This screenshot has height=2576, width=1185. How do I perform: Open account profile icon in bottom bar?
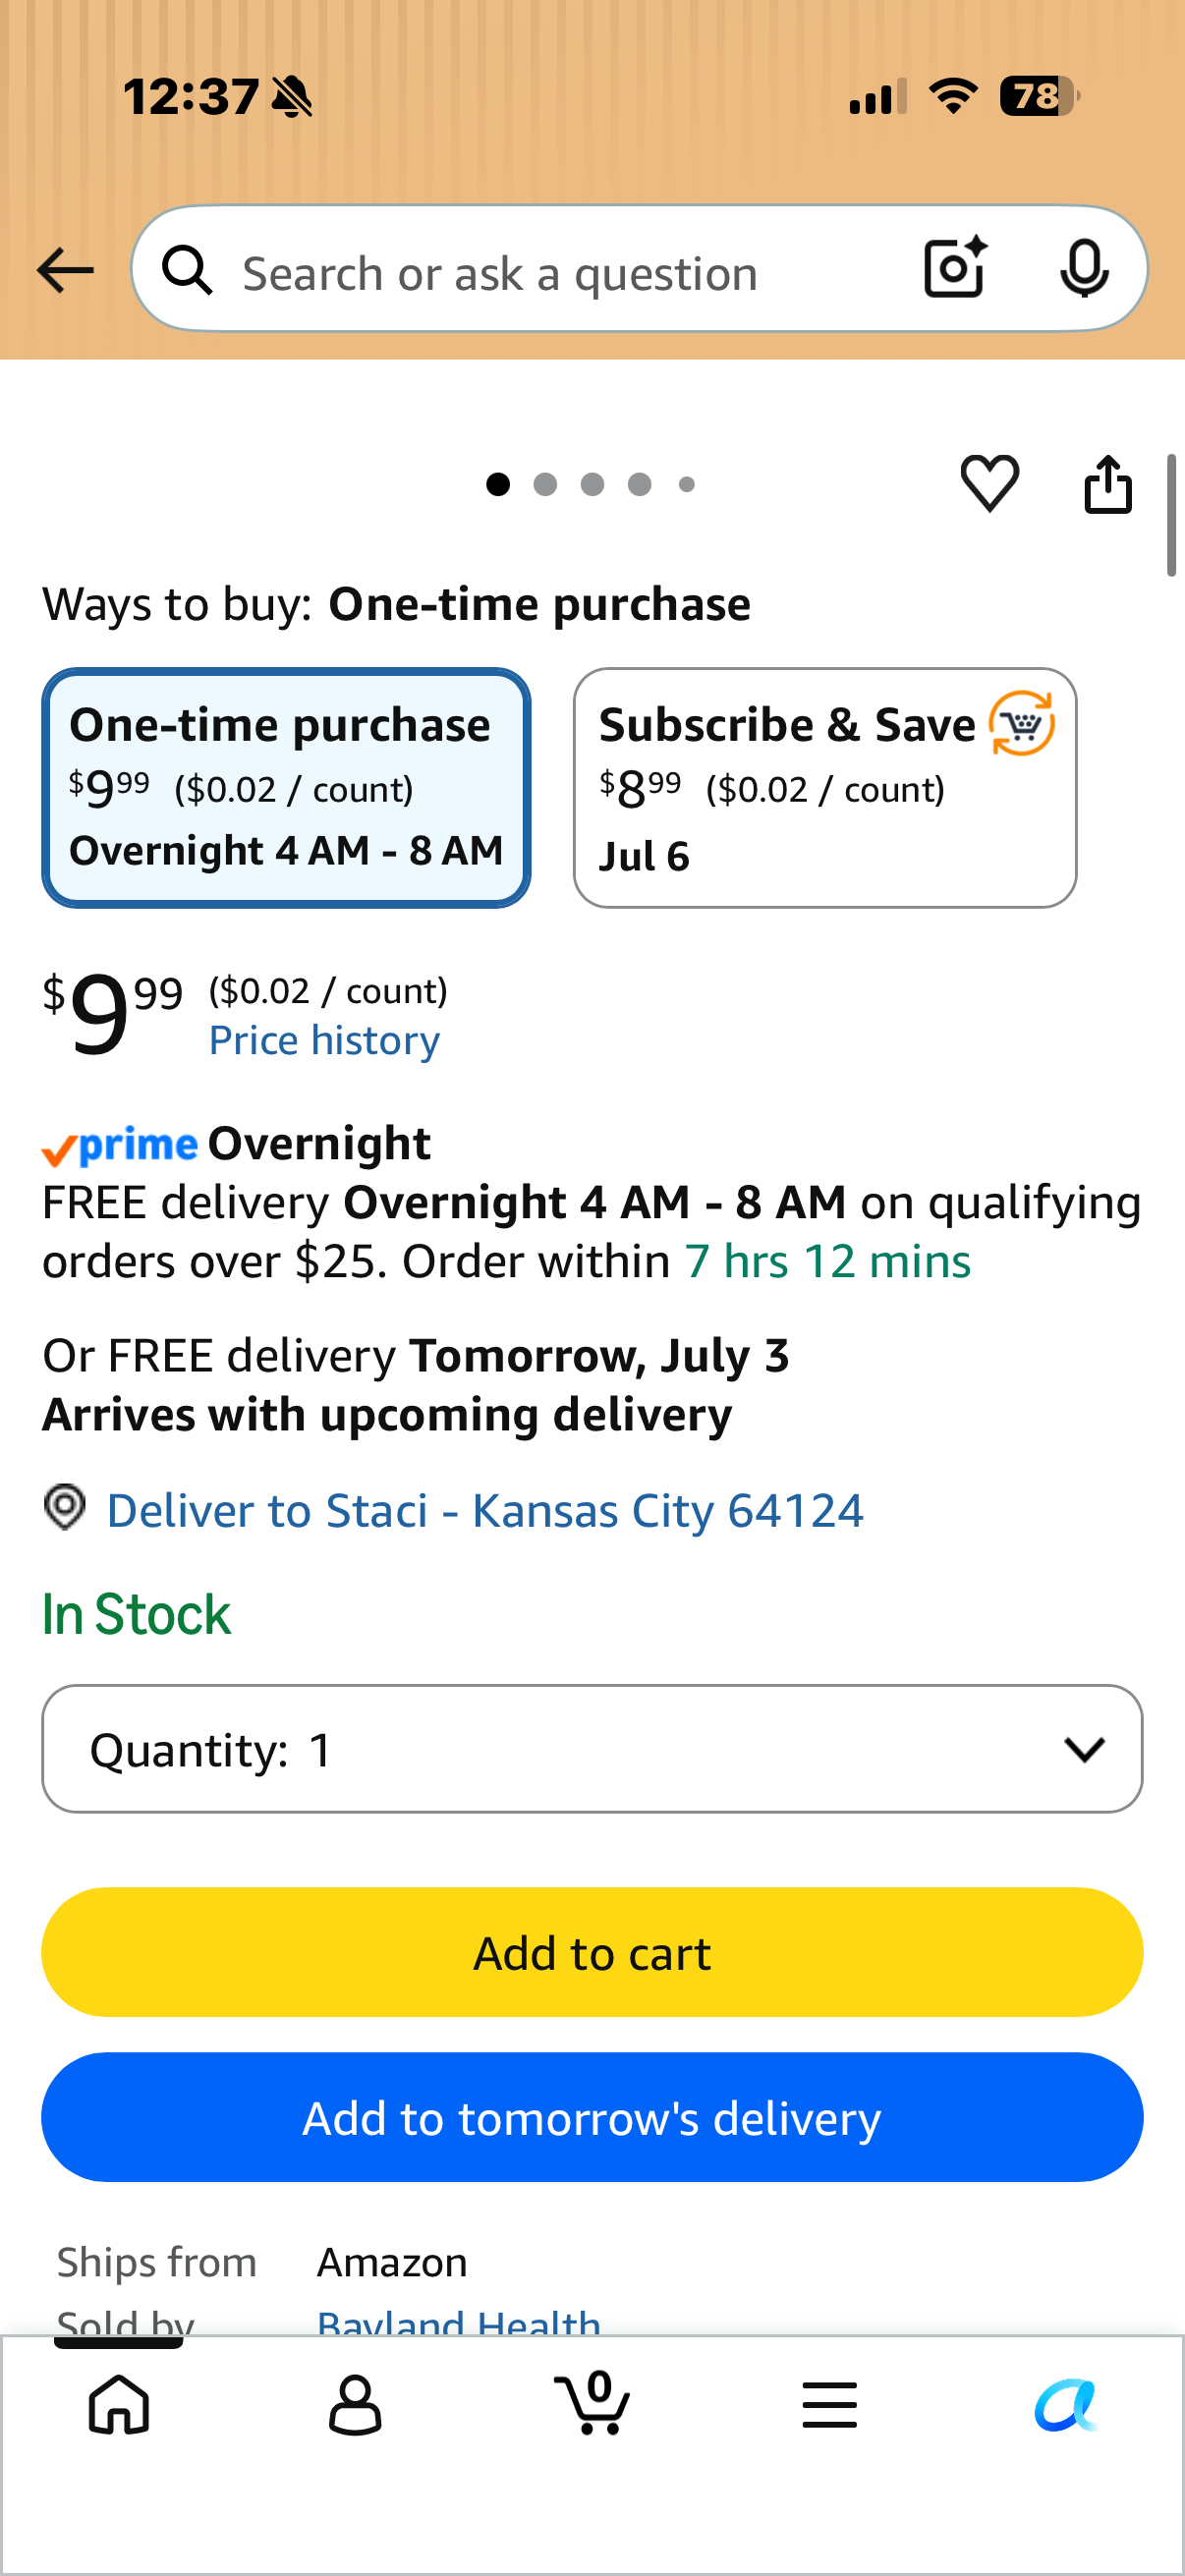(x=355, y=2404)
